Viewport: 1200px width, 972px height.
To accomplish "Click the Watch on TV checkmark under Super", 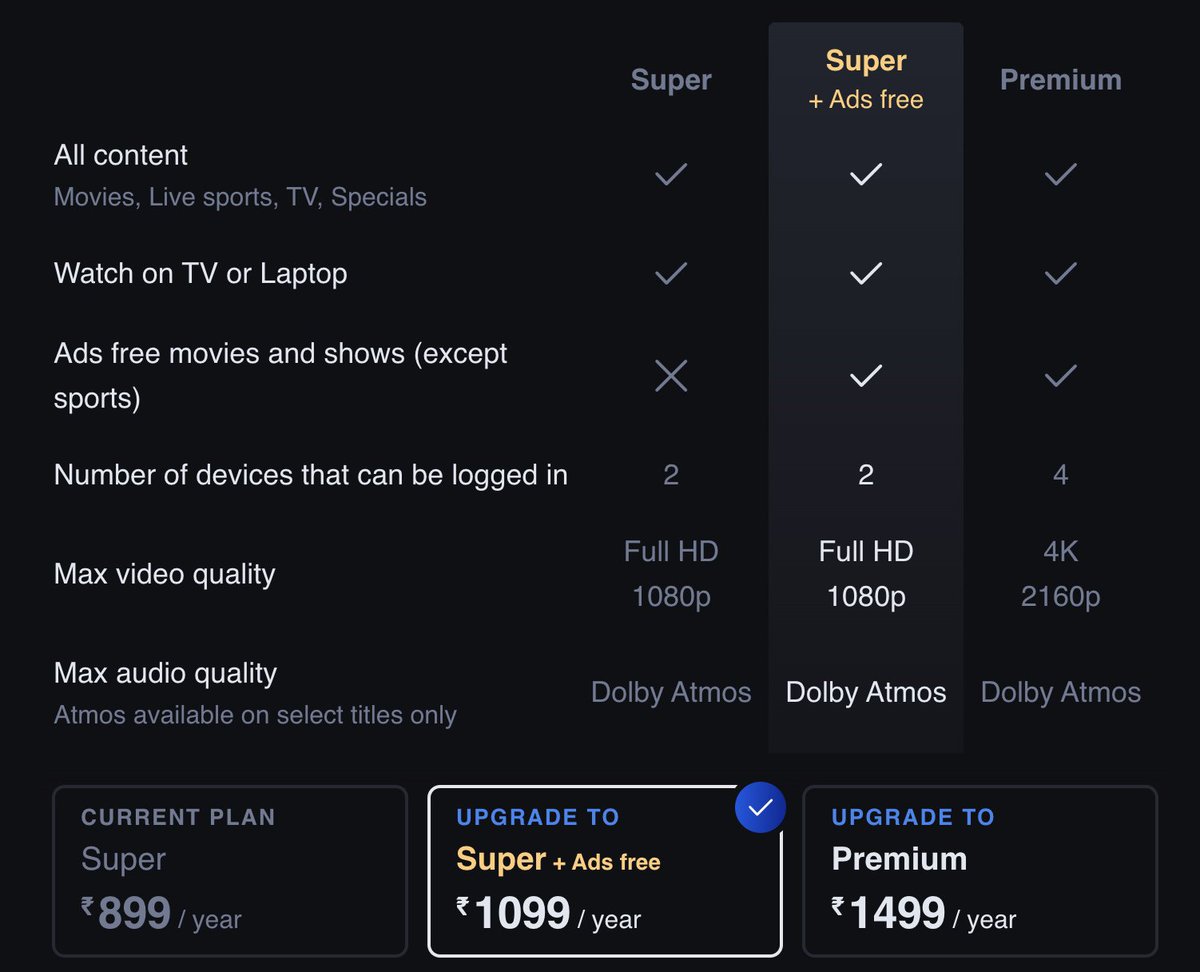I will pos(670,273).
